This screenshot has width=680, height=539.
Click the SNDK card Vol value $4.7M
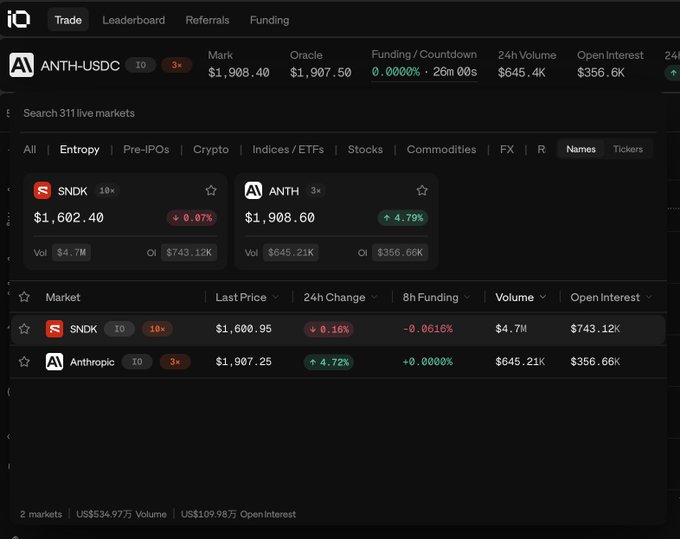(x=71, y=252)
